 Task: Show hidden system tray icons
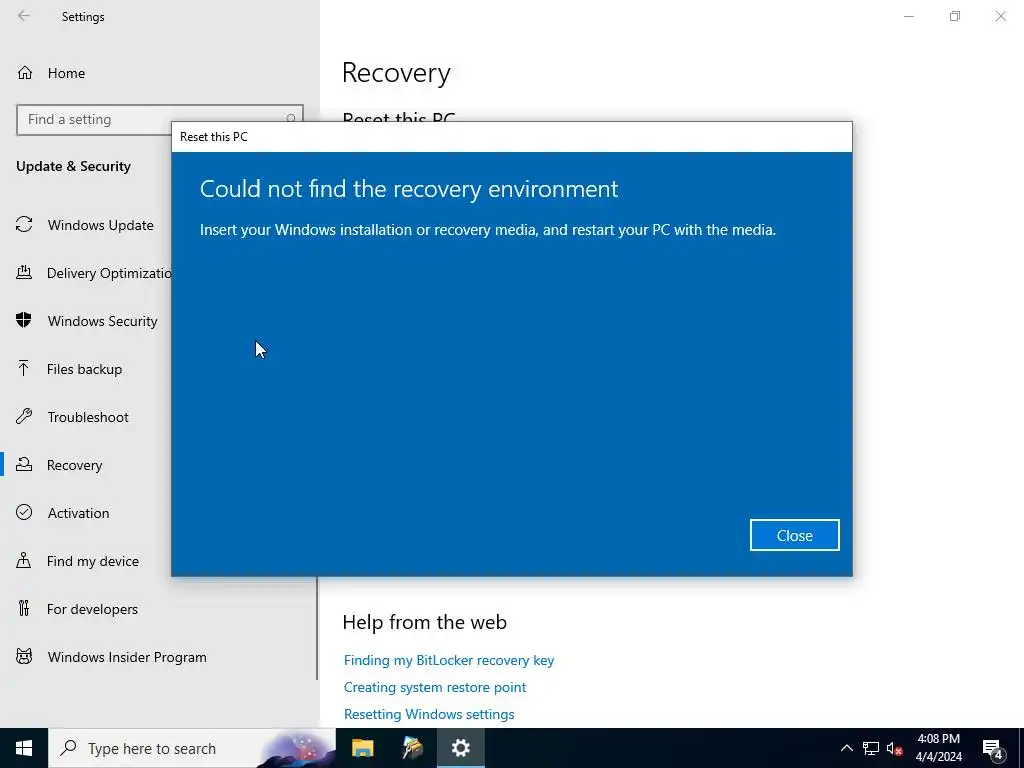coord(846,748)
